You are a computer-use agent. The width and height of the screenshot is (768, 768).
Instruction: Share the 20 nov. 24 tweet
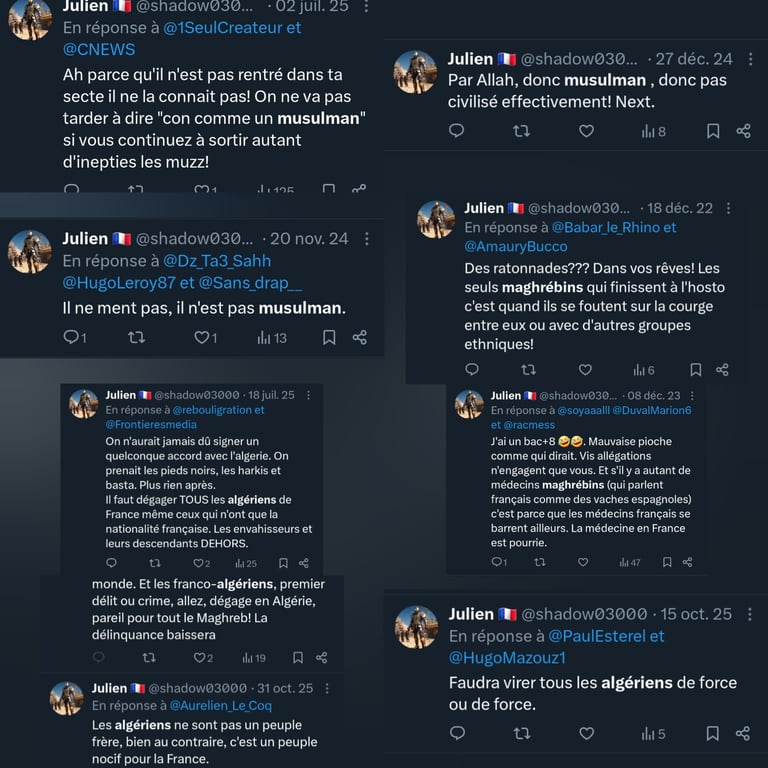[360, 337]
